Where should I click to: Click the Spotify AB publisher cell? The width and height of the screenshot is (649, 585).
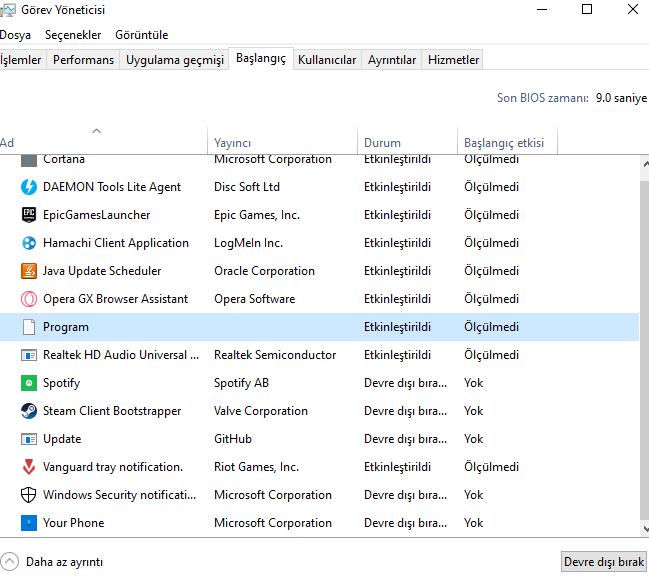click(241, 383)
